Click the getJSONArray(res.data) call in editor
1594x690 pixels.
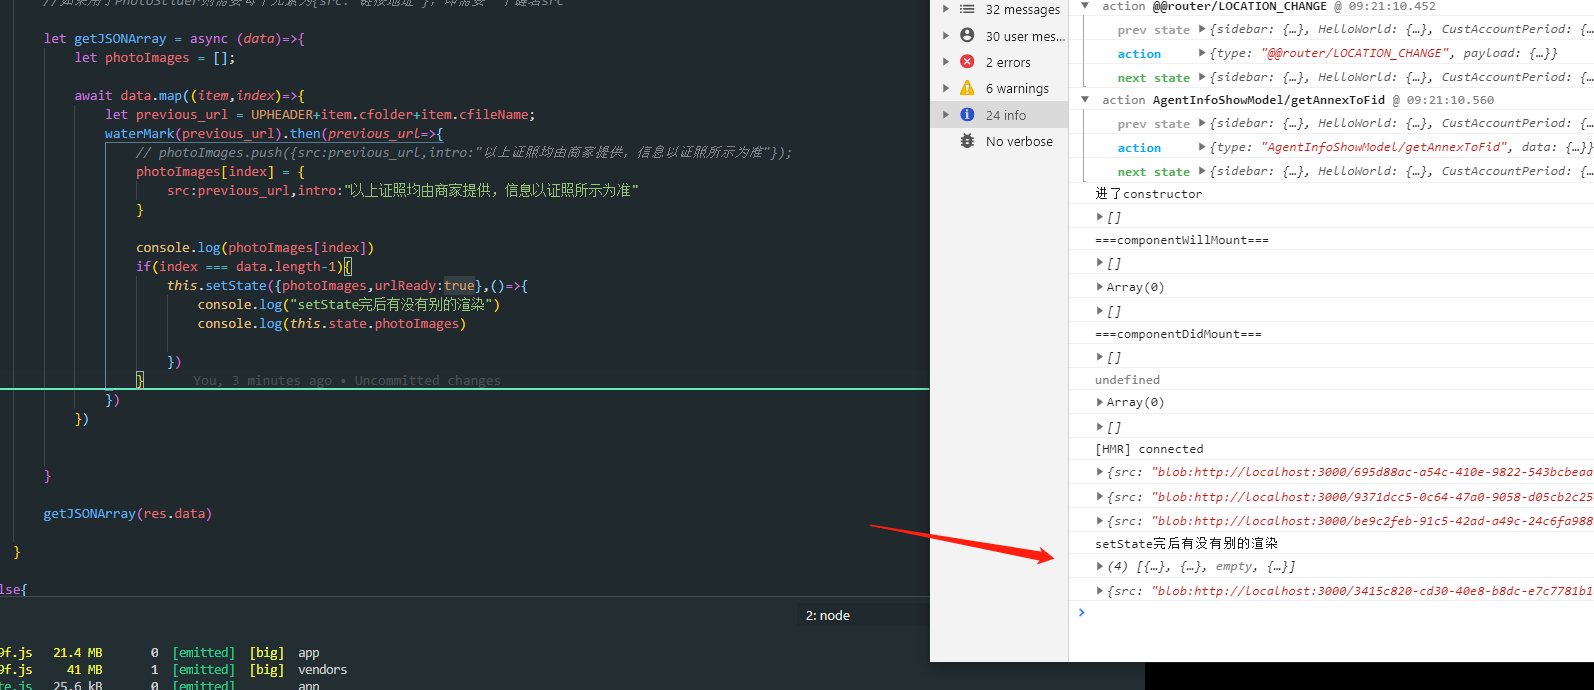click(127, 514)
